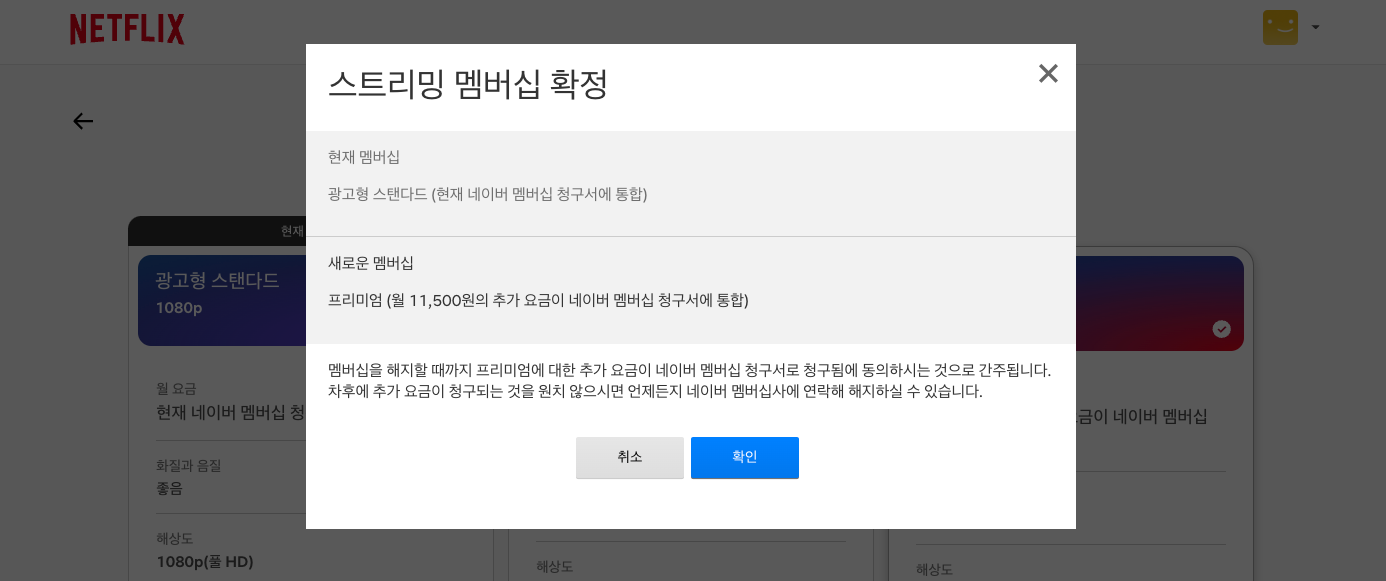
Task: Click the Netflix logo
Action: tap(127, 29)
